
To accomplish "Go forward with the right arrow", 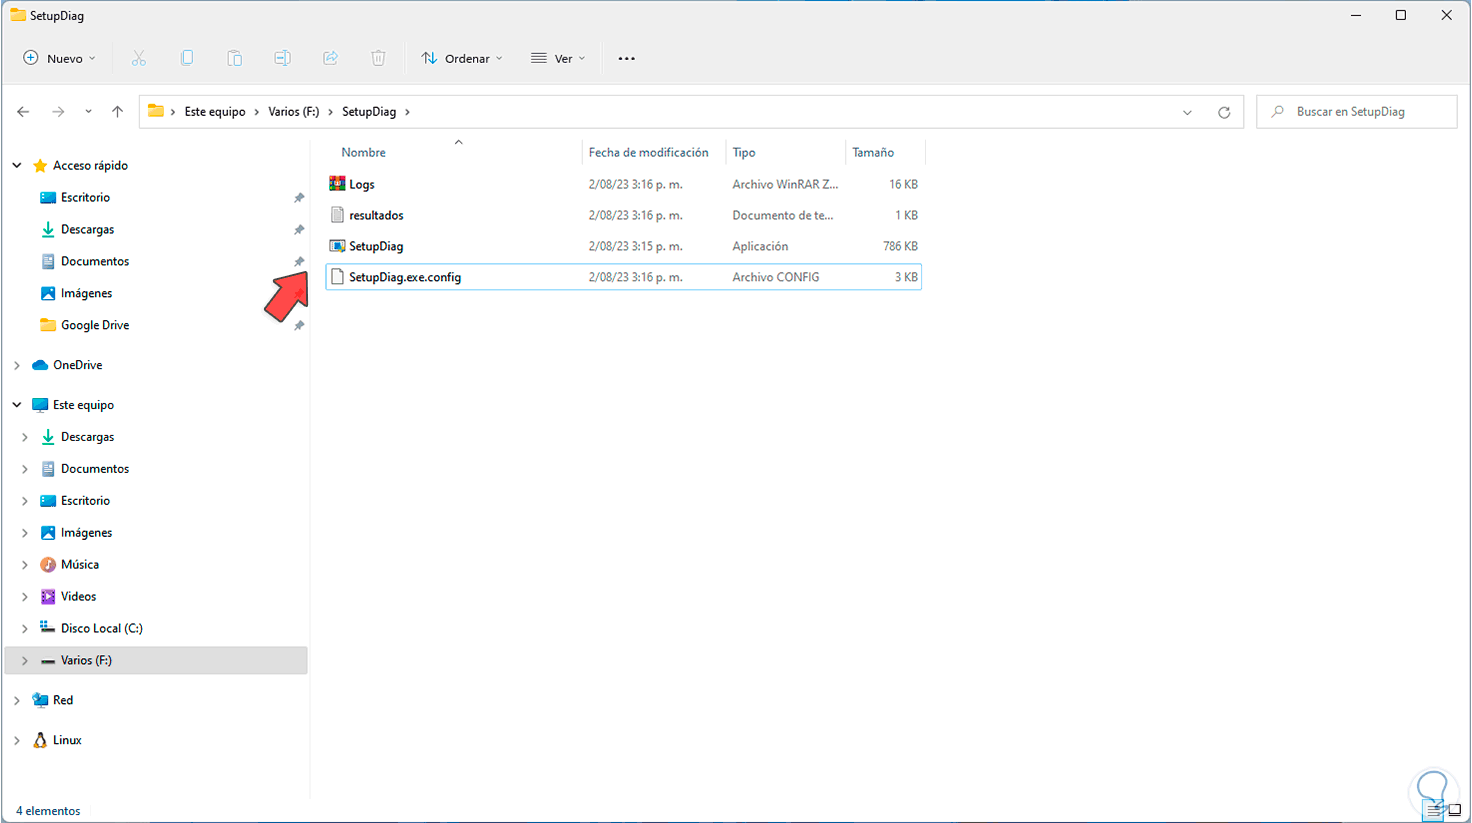I will click(58, 112).
